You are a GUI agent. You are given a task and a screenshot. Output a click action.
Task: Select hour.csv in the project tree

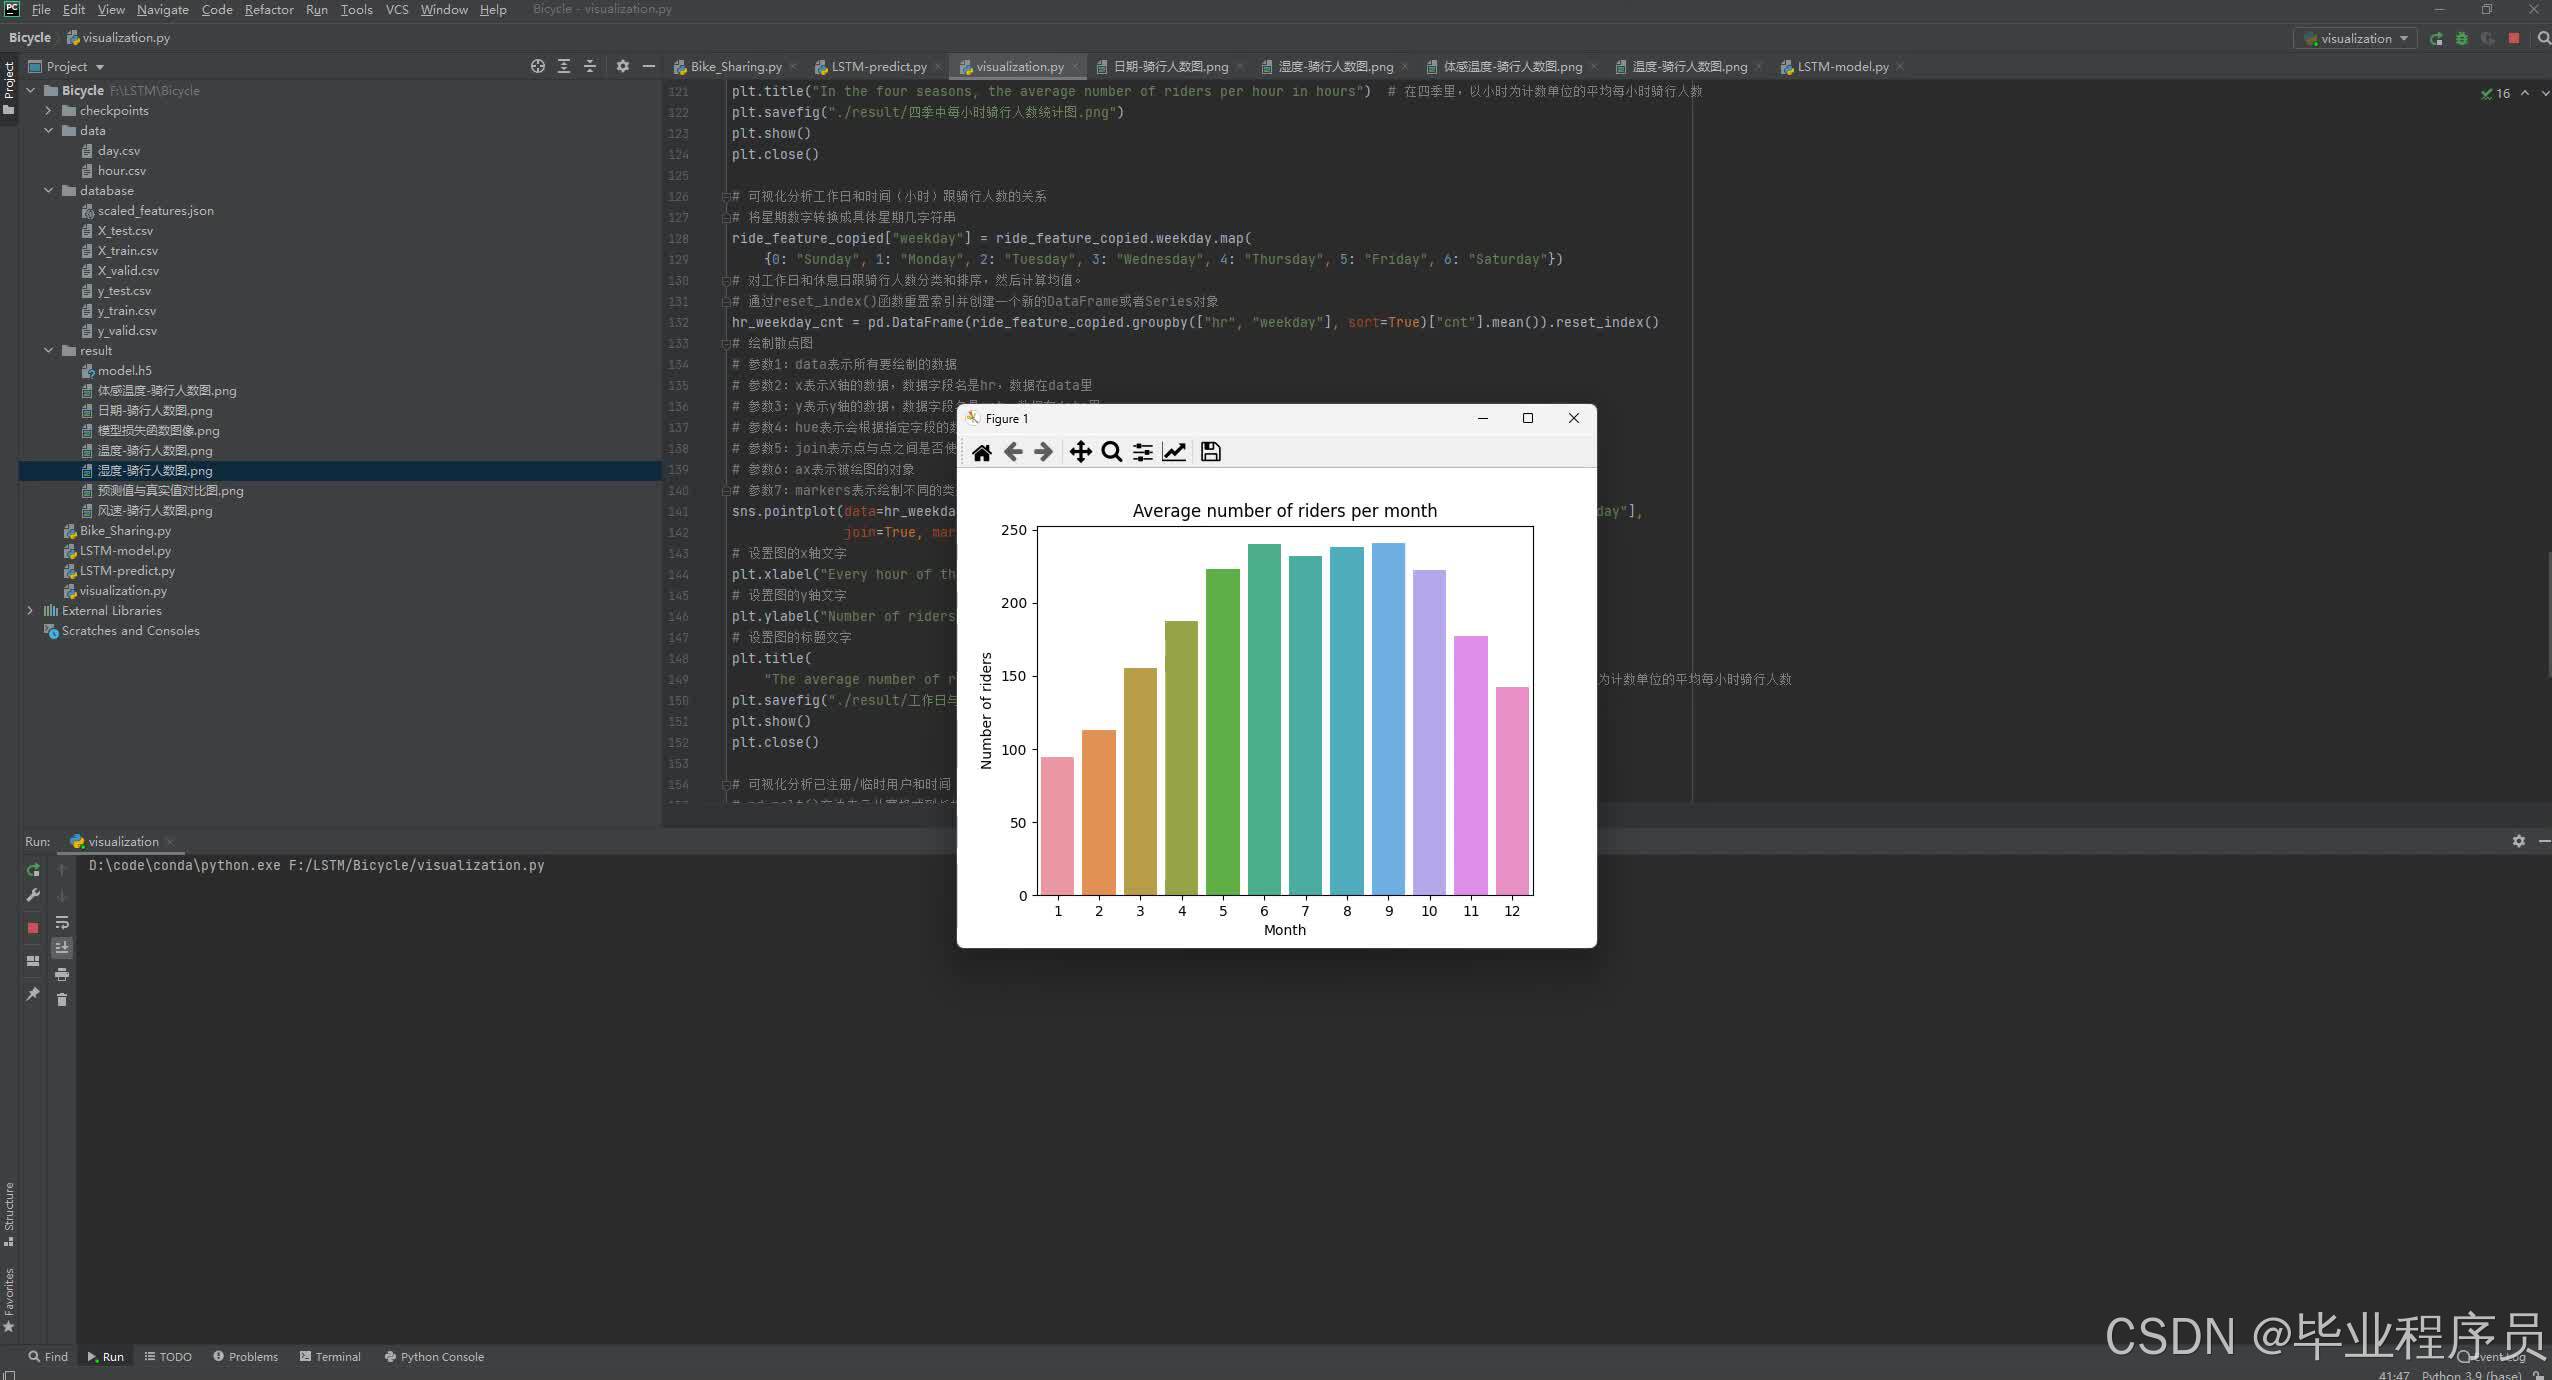click(x=121, y=170)
